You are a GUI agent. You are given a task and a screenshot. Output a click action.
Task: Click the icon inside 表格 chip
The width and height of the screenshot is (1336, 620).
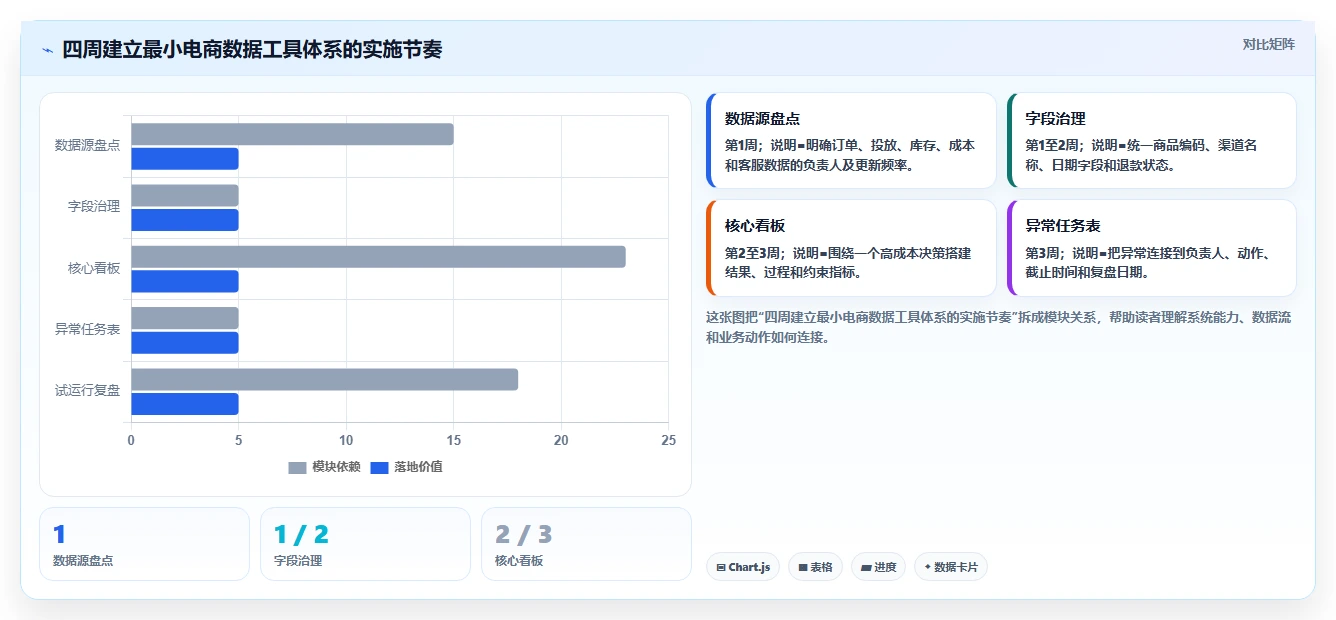tap(803, 567)
